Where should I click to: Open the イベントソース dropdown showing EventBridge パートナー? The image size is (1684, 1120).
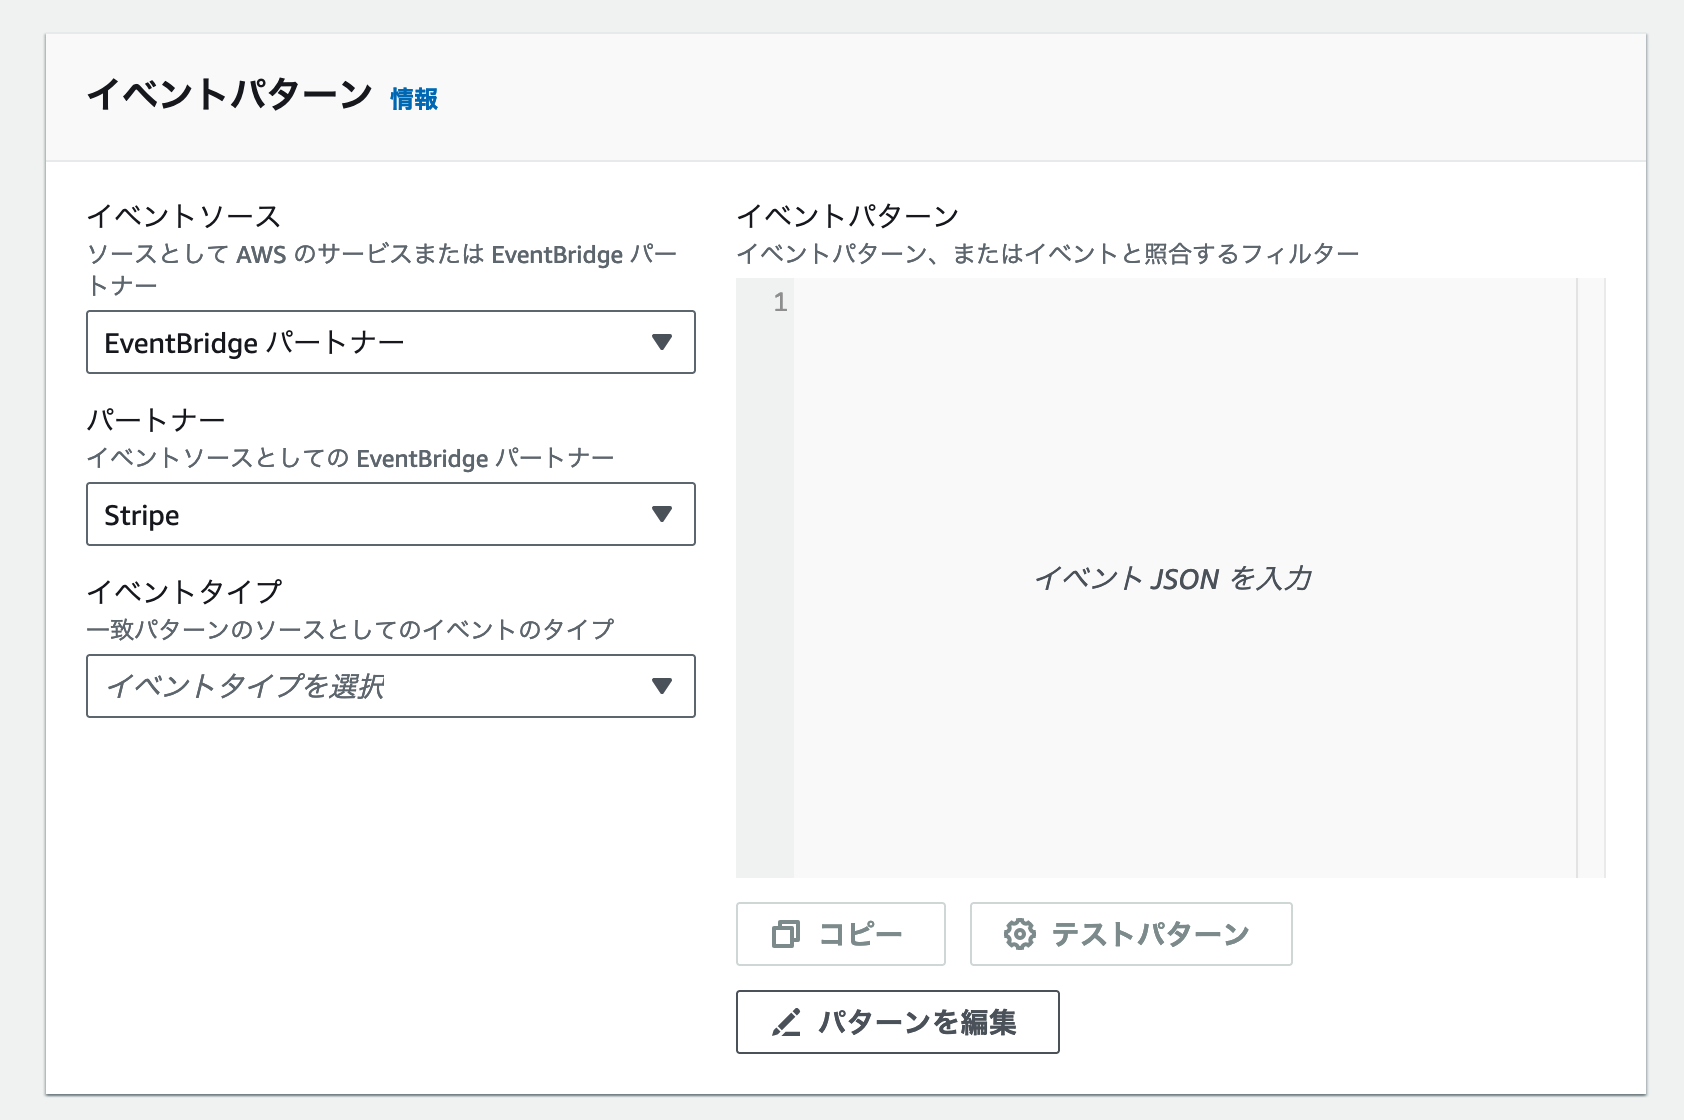tap(391, 342)
